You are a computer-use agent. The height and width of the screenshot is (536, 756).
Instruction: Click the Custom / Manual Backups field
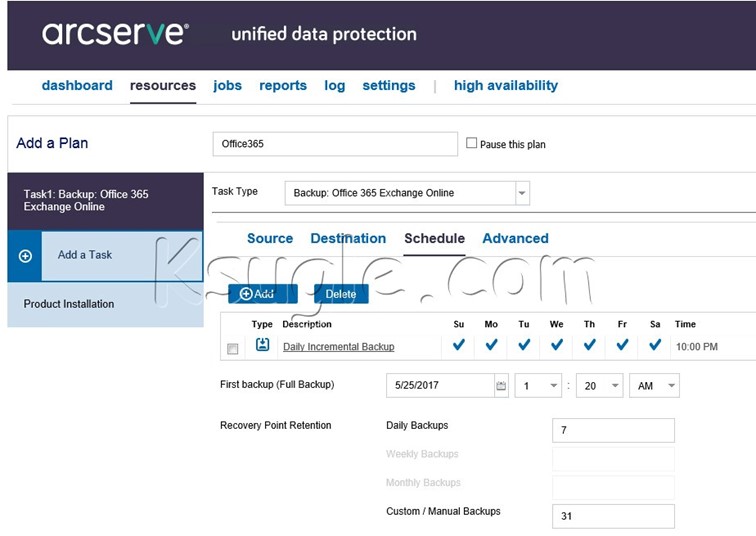coord(613,516)
